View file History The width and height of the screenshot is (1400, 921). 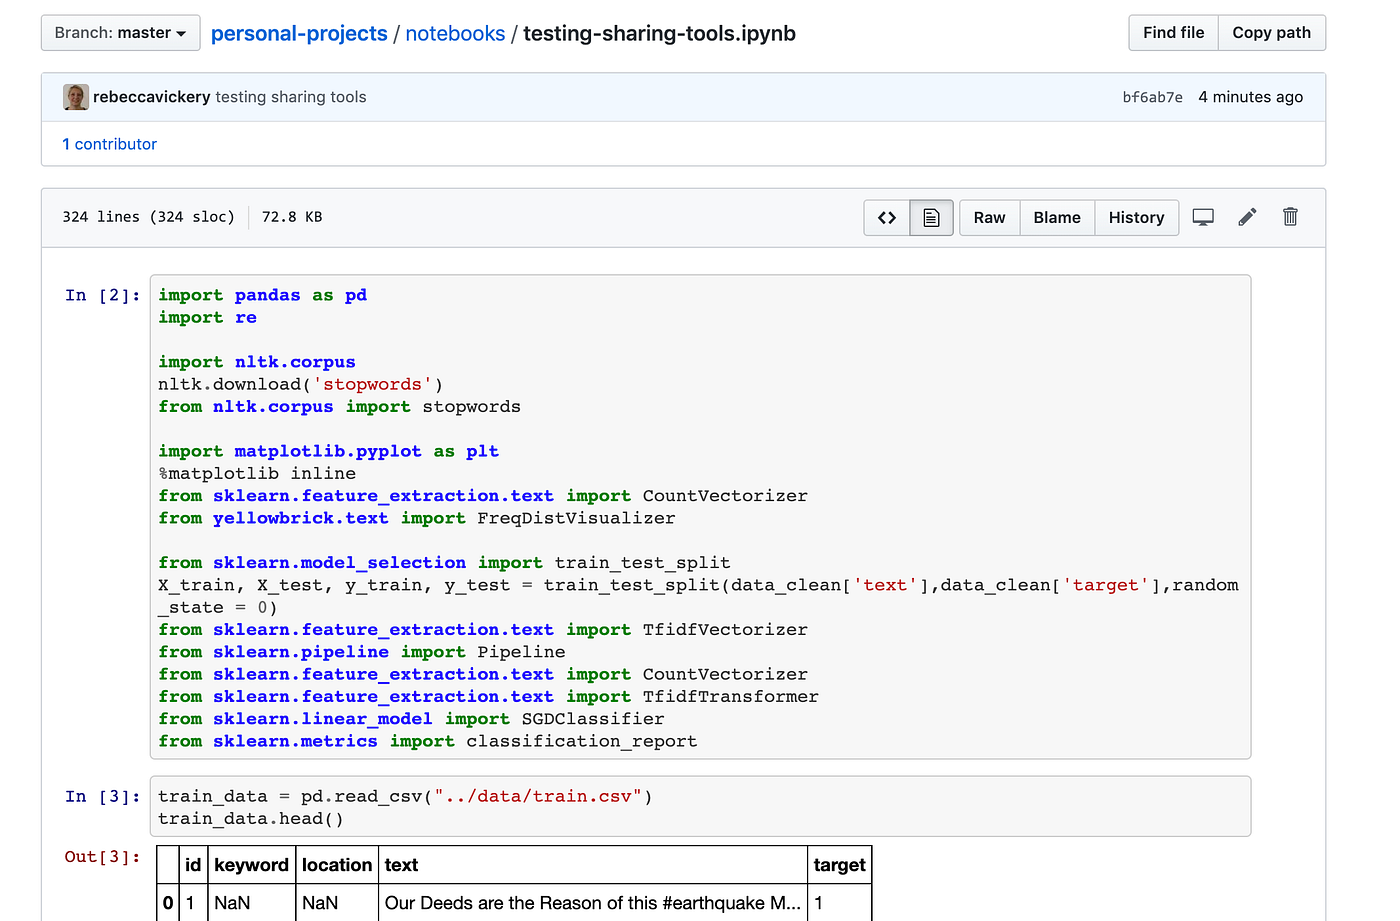pos(1136,218)
